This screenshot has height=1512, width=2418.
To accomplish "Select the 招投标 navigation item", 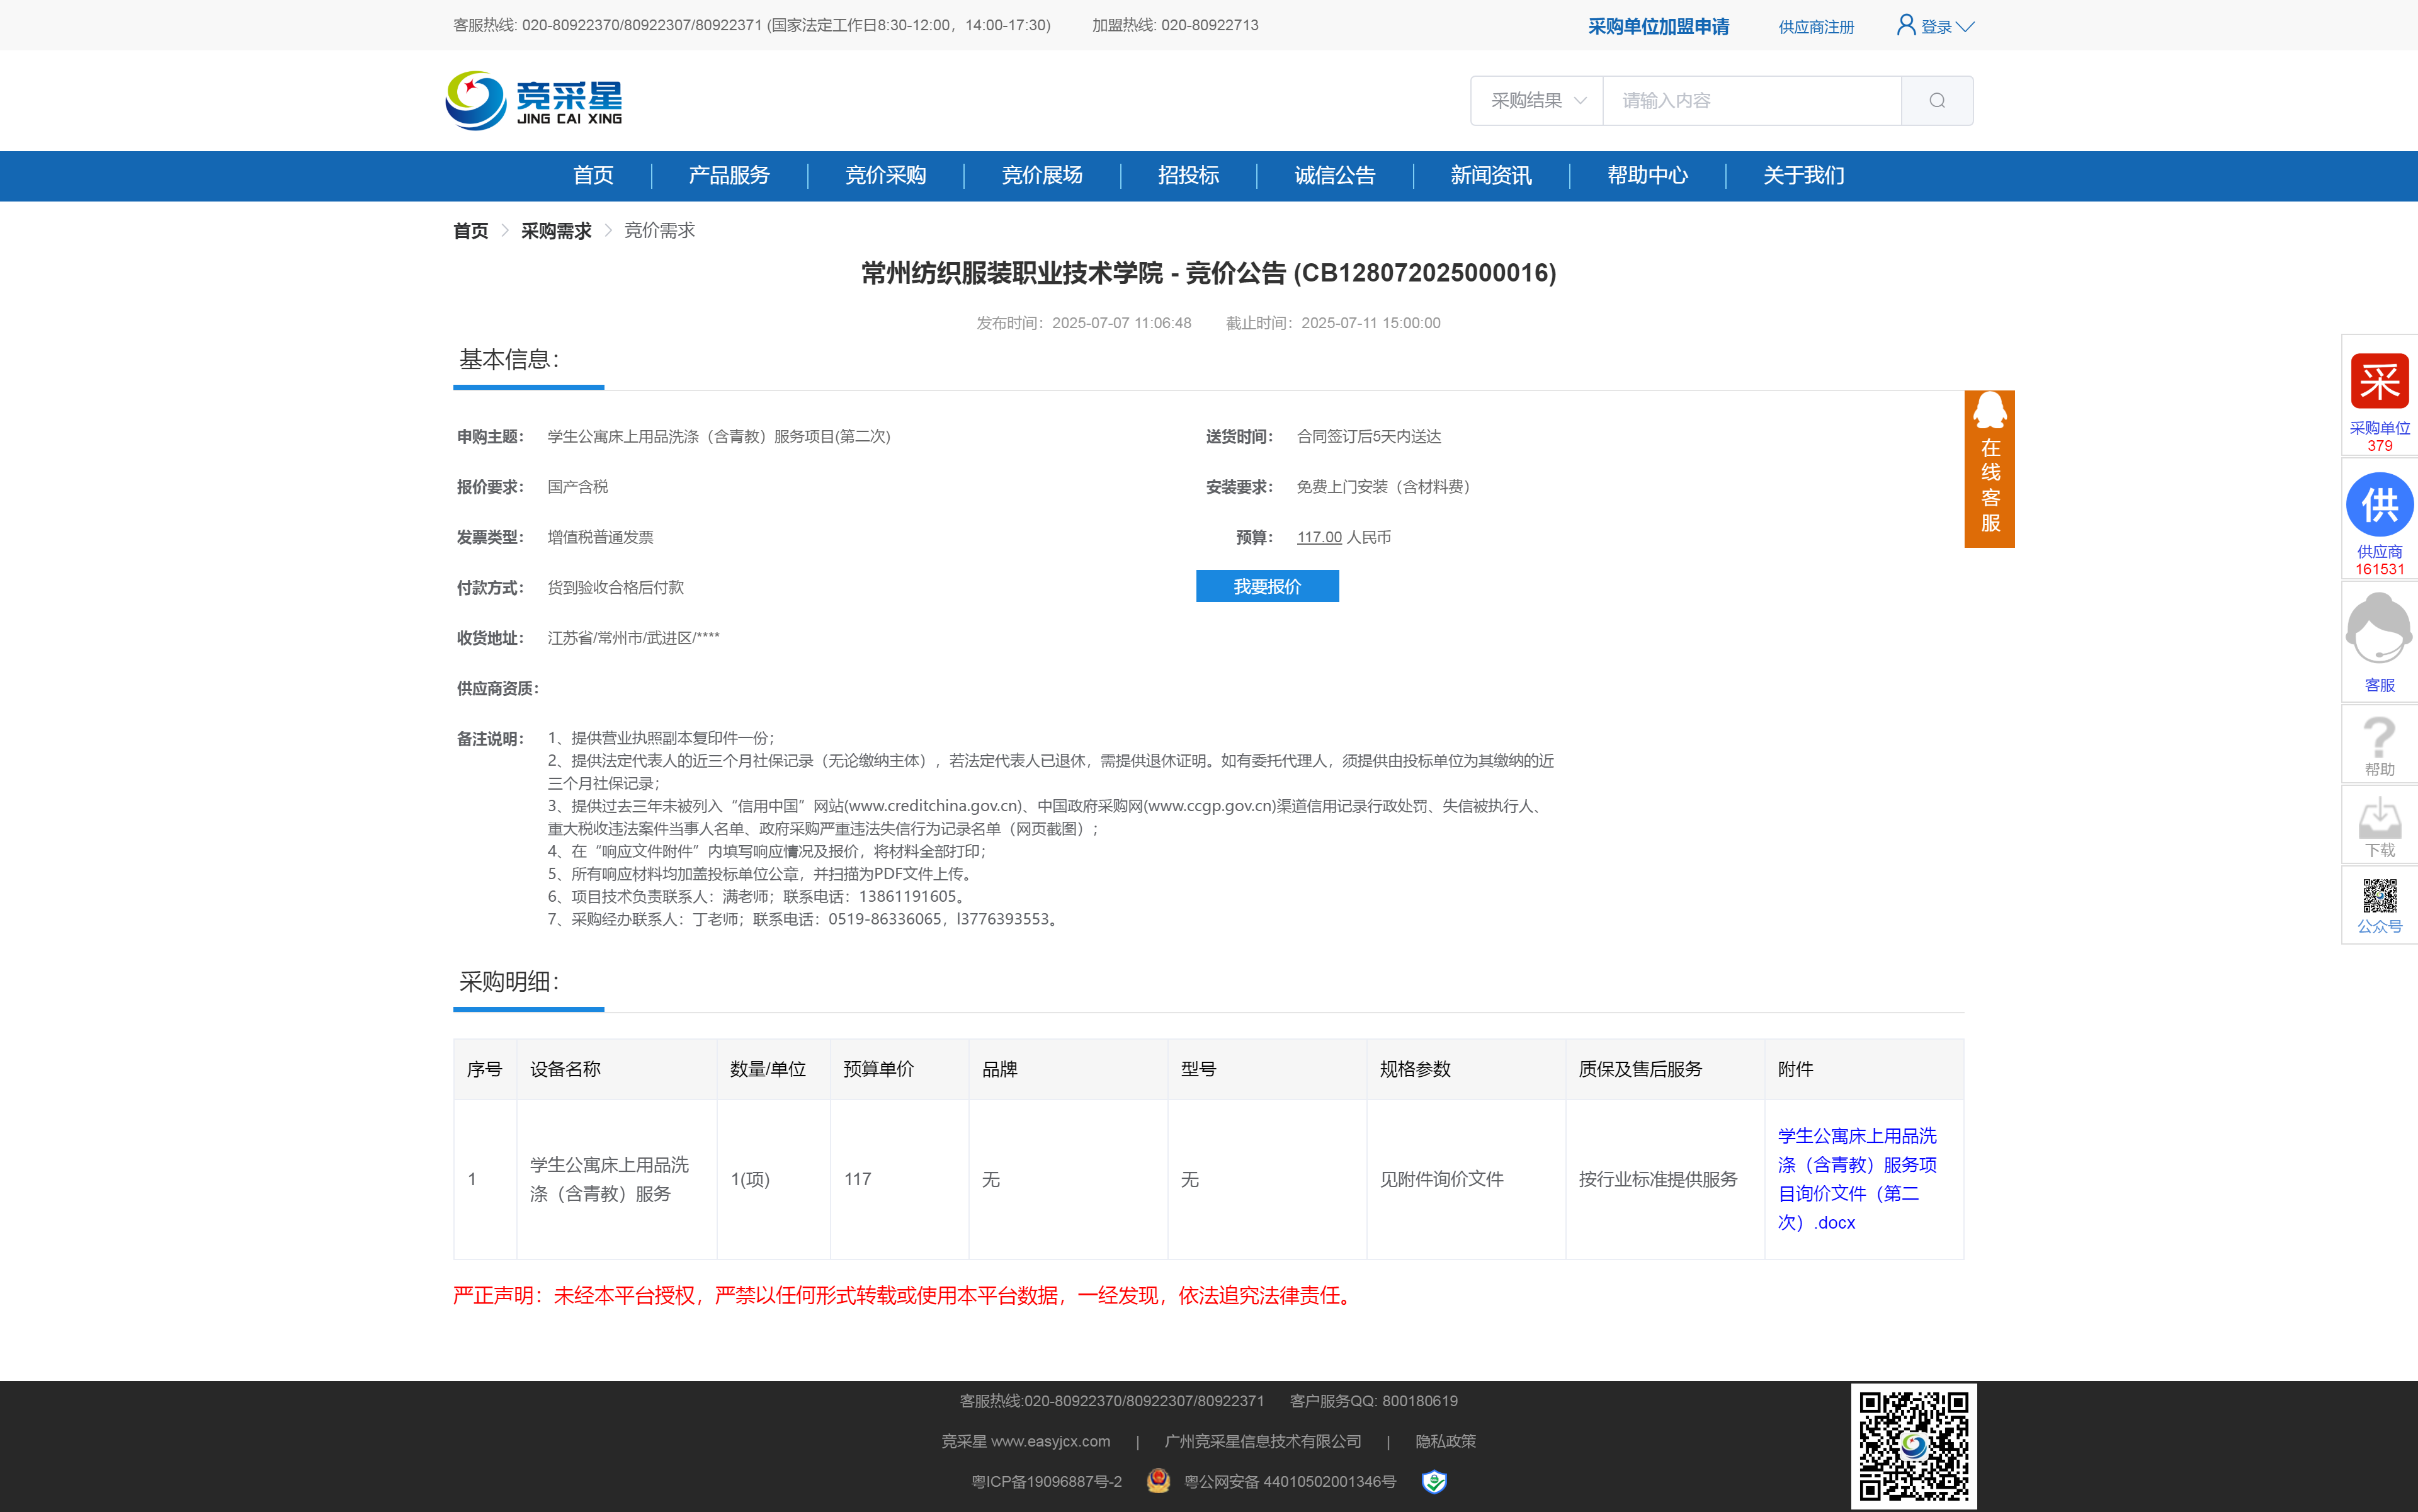I will point(1188,176).
